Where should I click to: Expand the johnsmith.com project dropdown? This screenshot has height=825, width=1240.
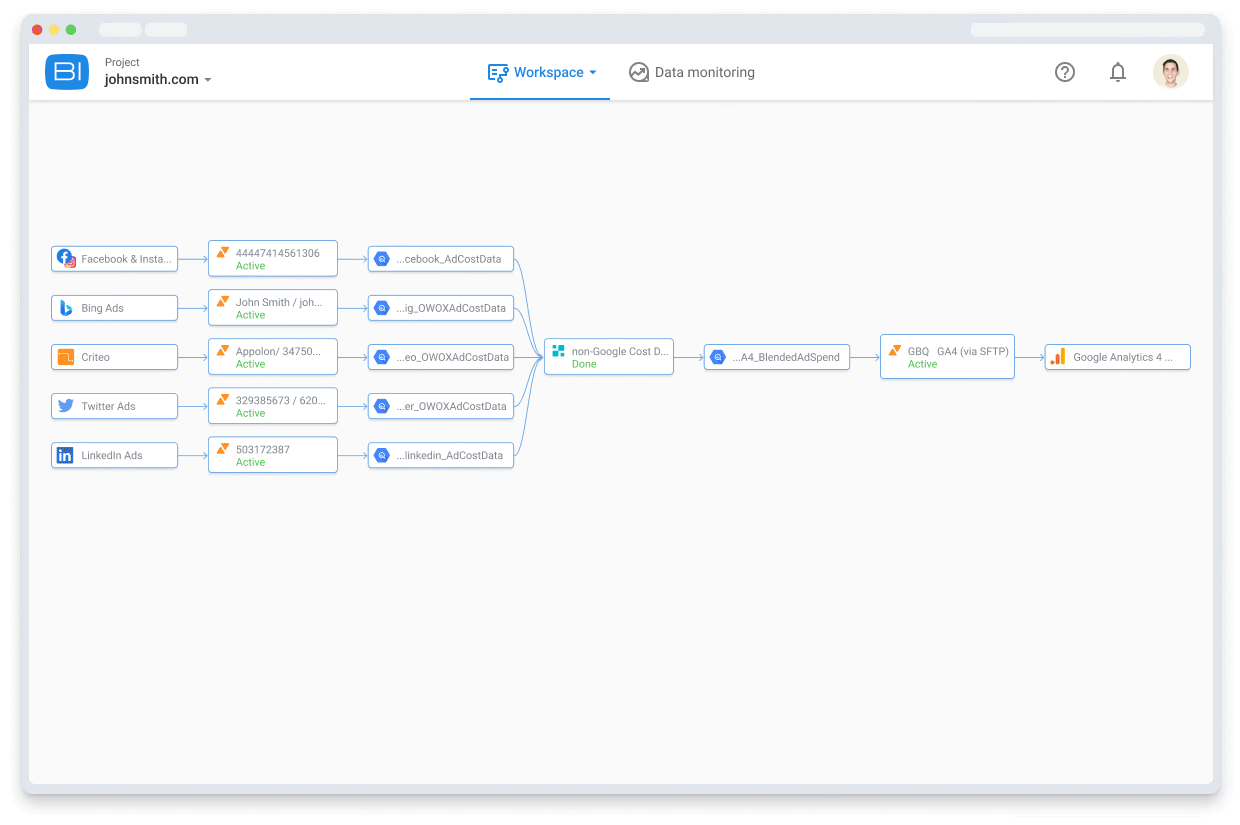[x=208, y=80]
